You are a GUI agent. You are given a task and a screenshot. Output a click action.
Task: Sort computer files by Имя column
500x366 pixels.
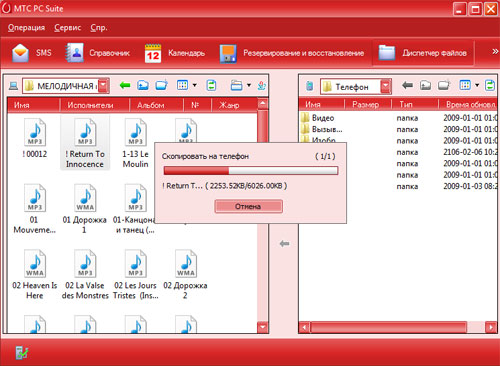coord(33,105)
